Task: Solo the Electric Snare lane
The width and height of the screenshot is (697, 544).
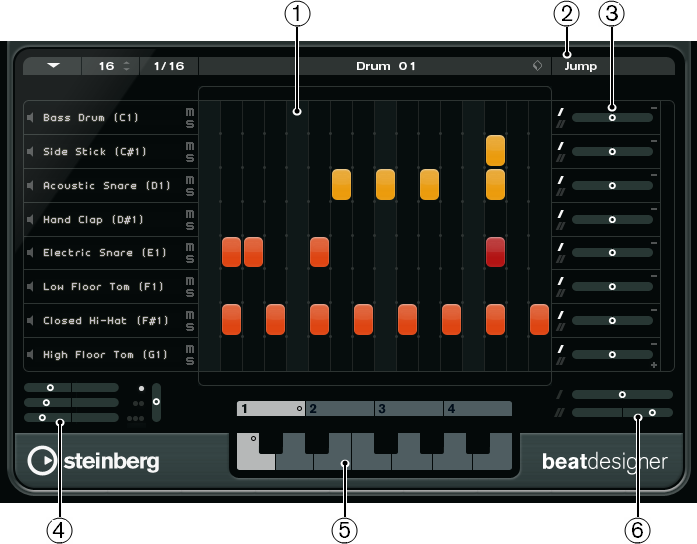Action: (x=190, y=259)
